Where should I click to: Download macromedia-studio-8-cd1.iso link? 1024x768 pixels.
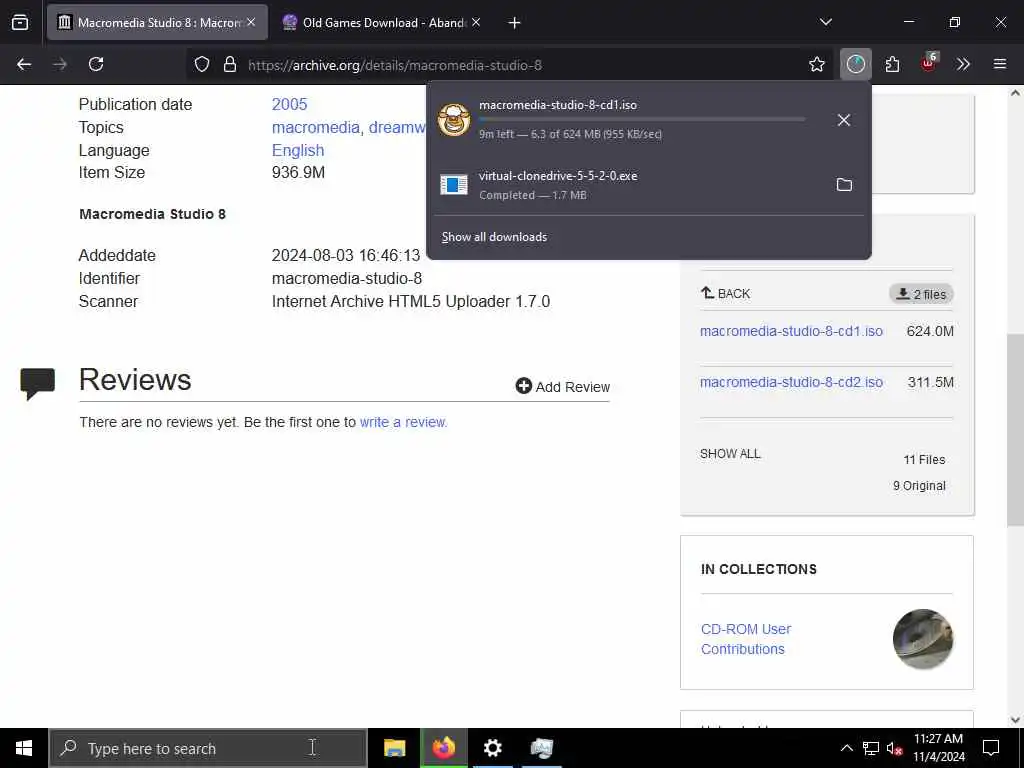tap(791, 331)
